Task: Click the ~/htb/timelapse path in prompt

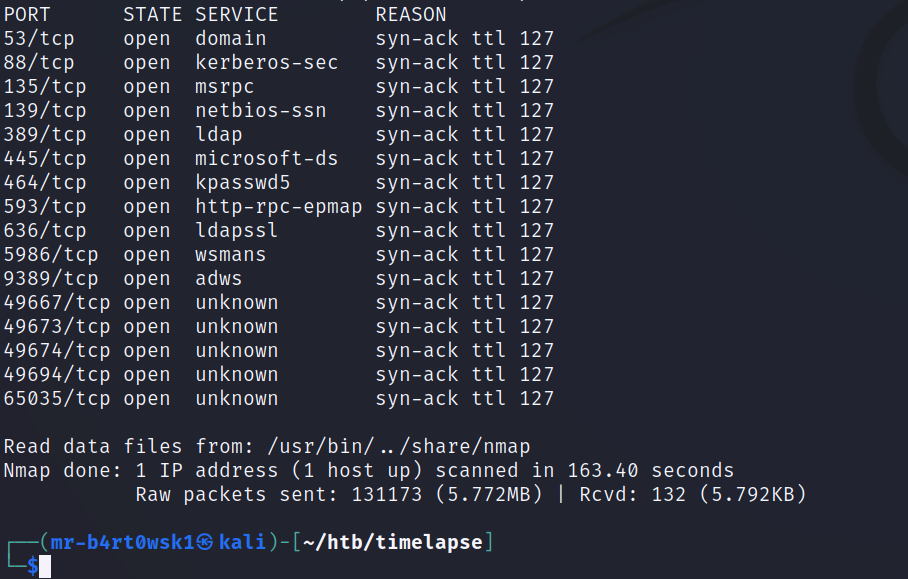Action: [393, 542]
